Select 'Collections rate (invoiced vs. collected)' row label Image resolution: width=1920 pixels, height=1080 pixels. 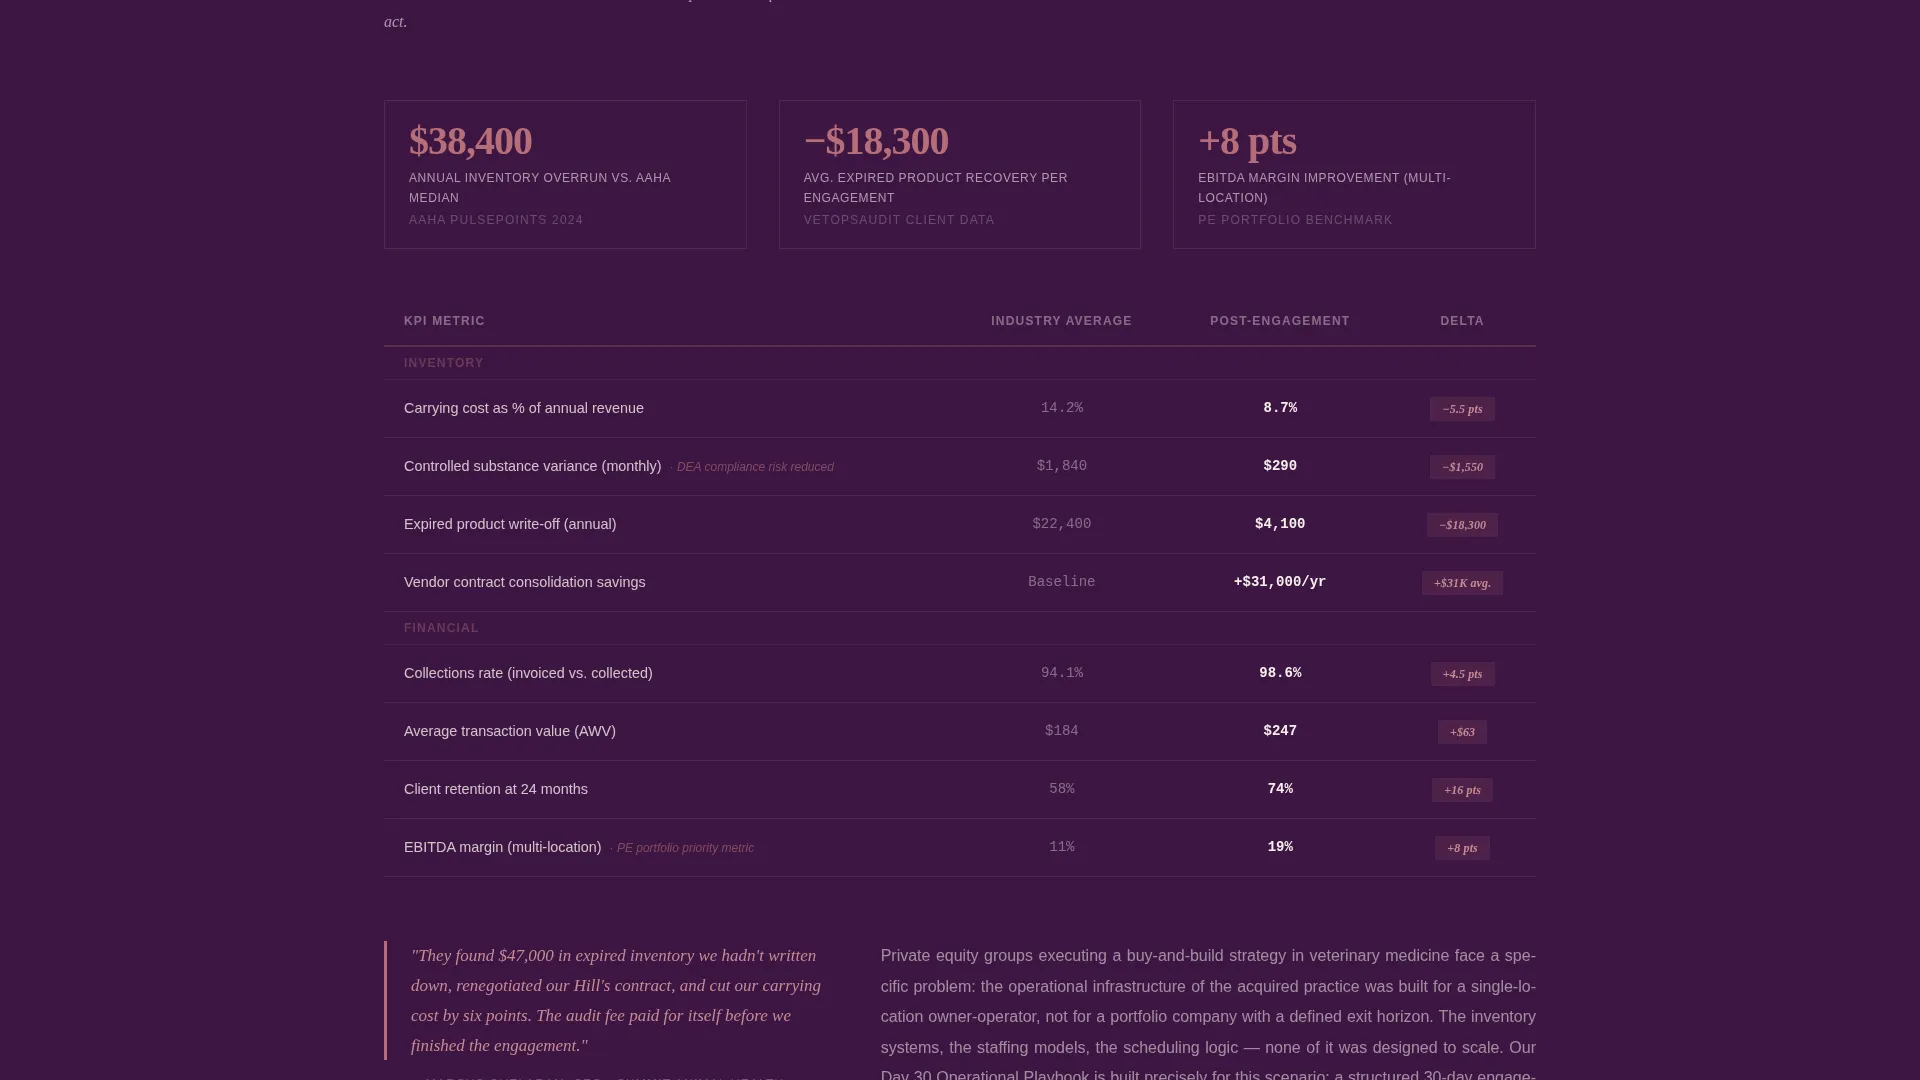pyautogui.click(x=528, y=673)
